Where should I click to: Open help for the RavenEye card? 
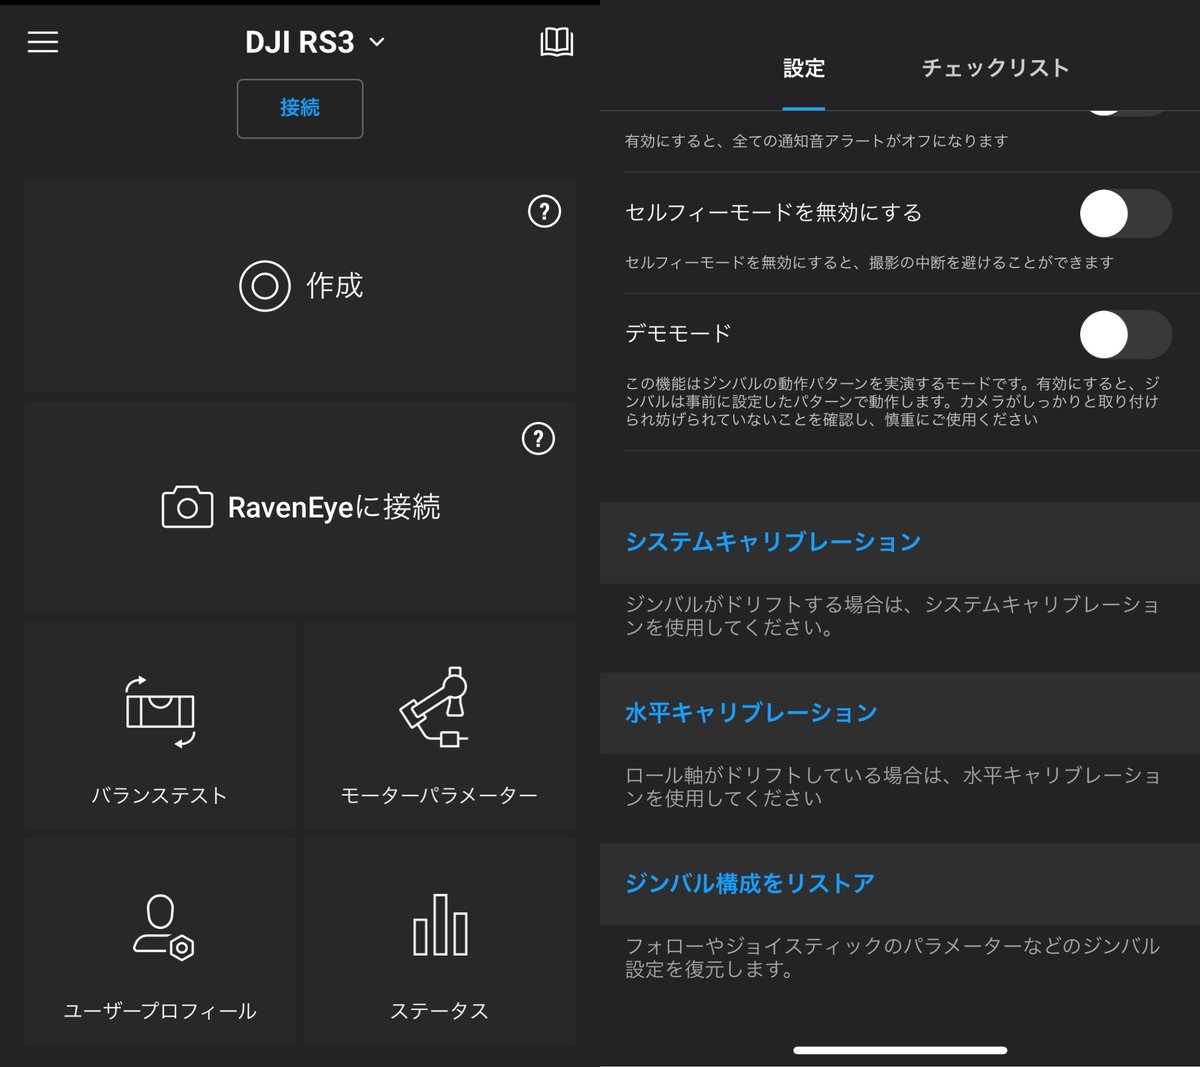pos(538,438)
